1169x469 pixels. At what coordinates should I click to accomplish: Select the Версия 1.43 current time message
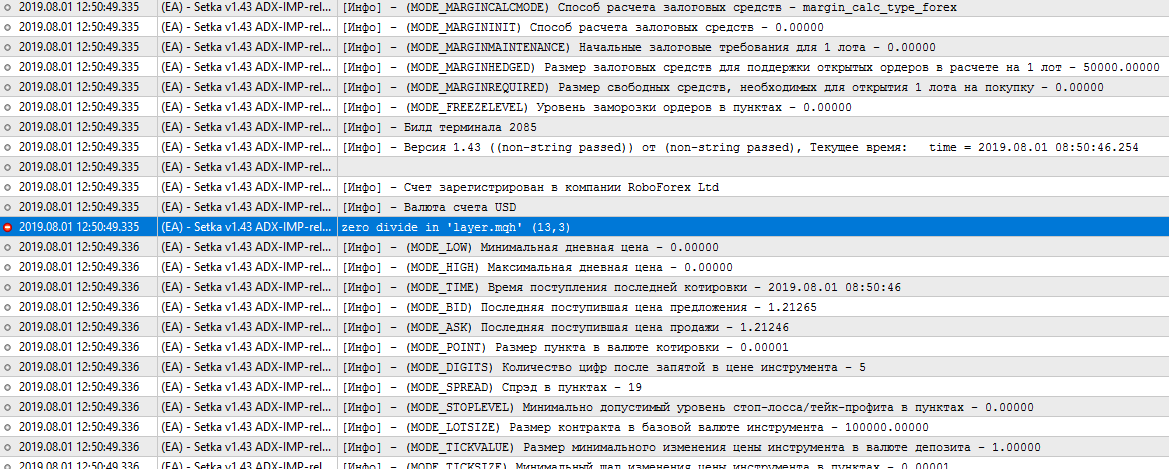coord(740,148)
